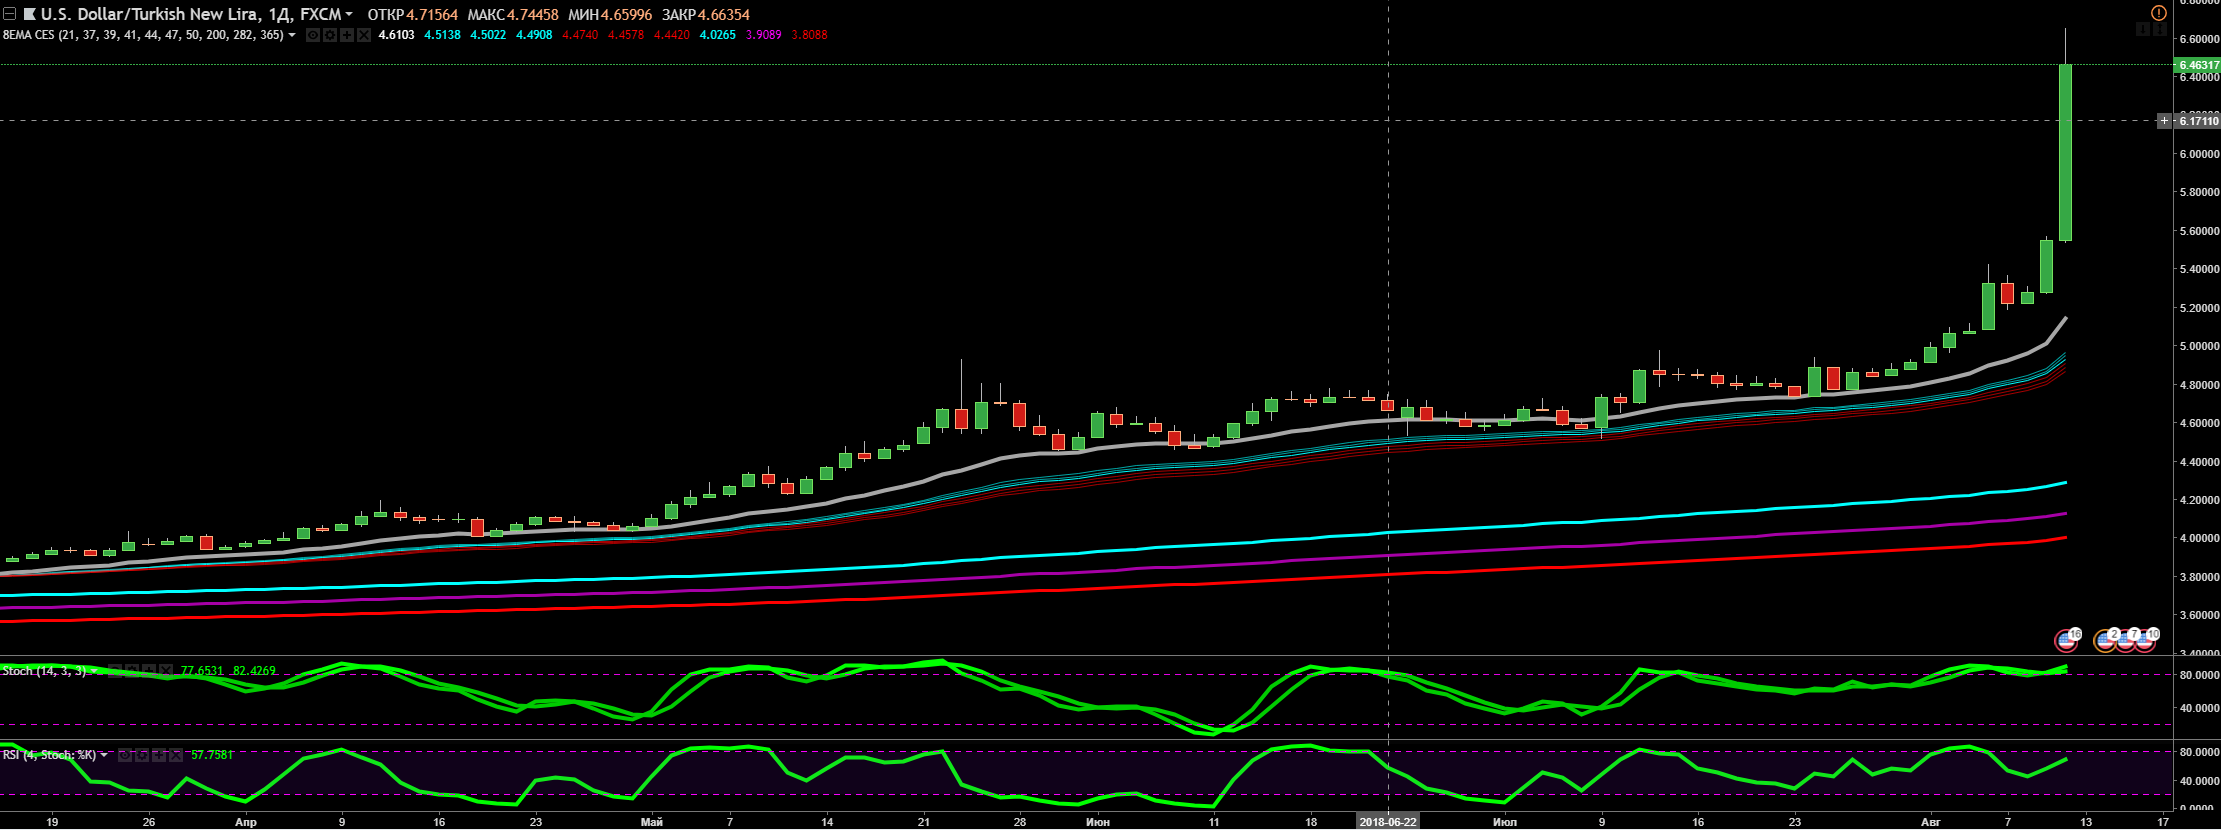This screenshot has height=831, width=2221.
Task: Click the high price value 4.74458
Action: 532,15
